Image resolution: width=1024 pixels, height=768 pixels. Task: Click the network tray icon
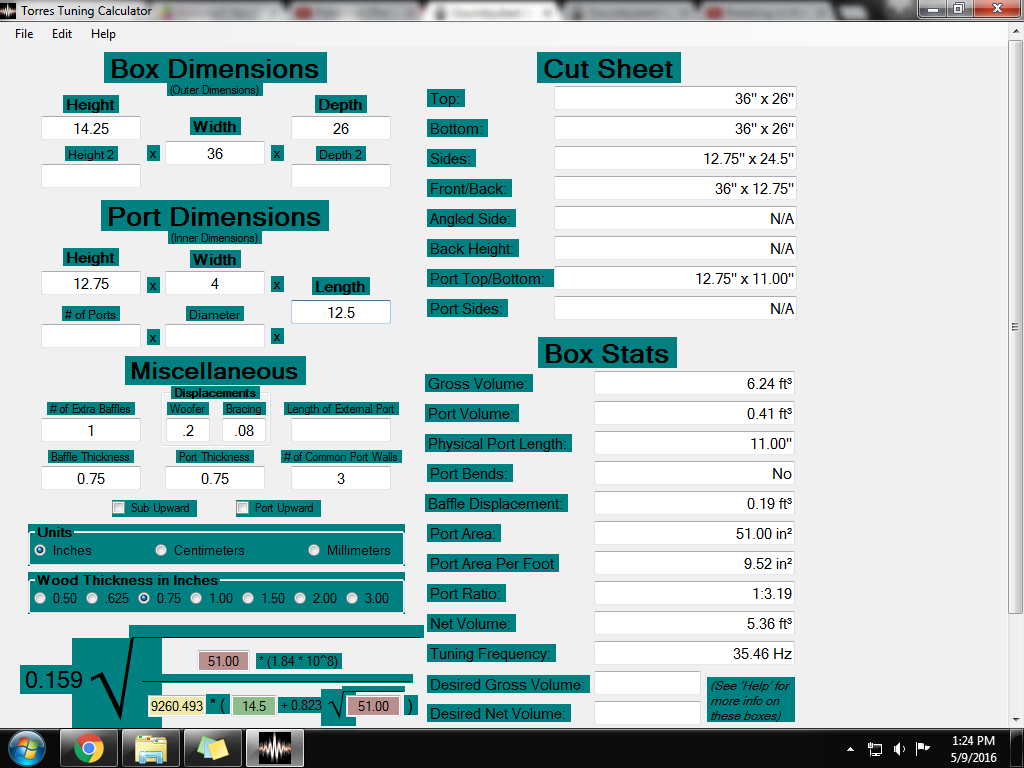[875, 749]
